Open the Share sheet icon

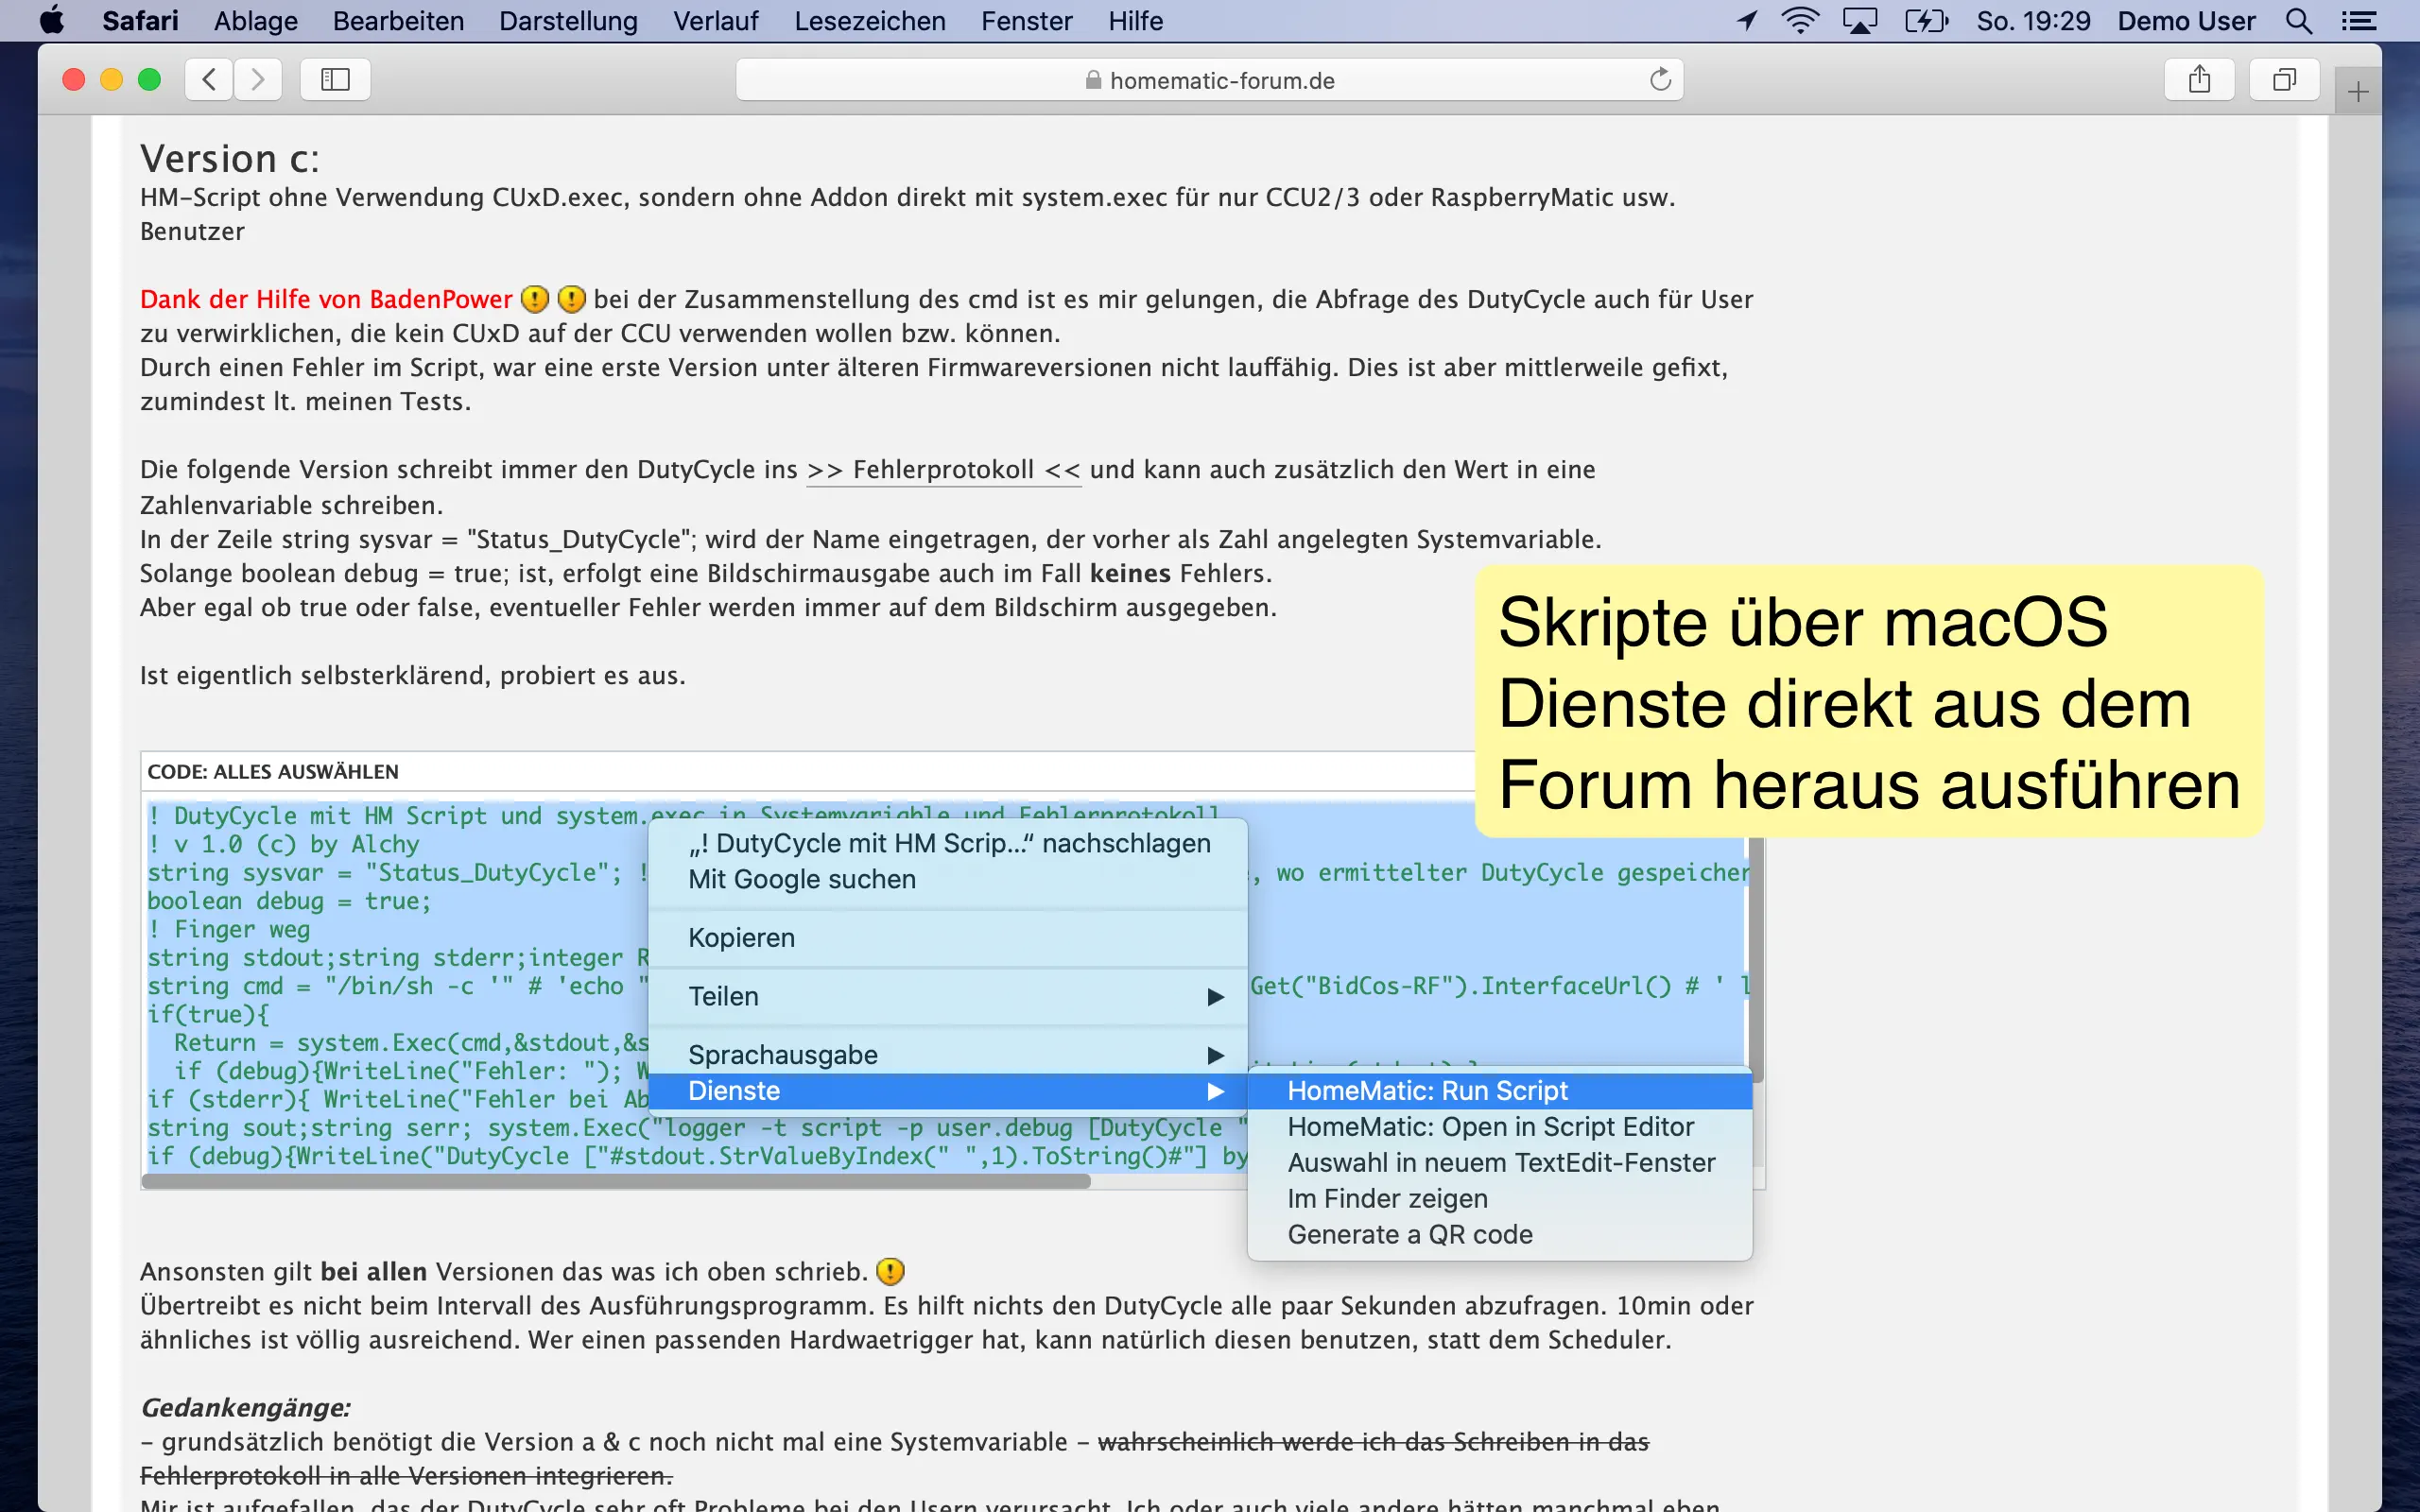click(2199, 79)
